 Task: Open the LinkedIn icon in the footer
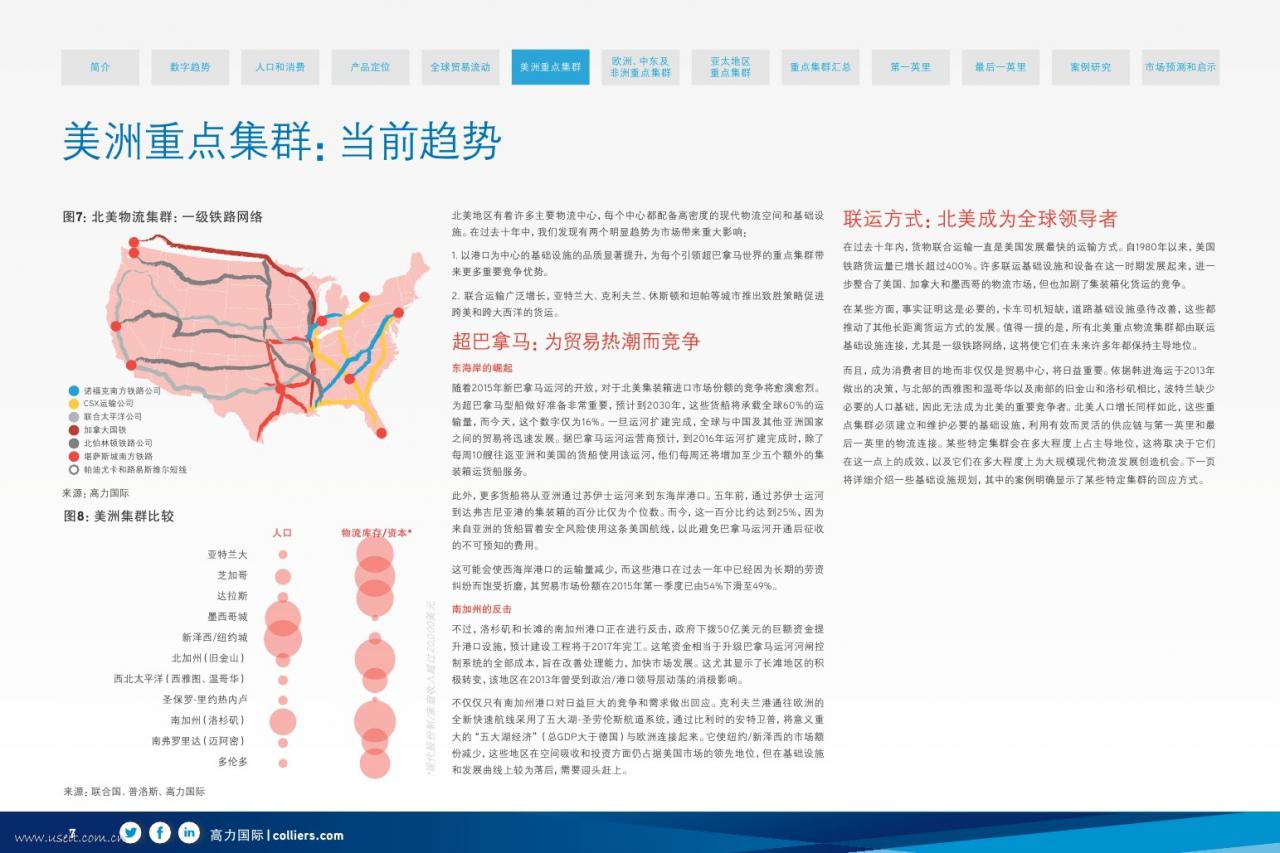(x=189, y=832)
